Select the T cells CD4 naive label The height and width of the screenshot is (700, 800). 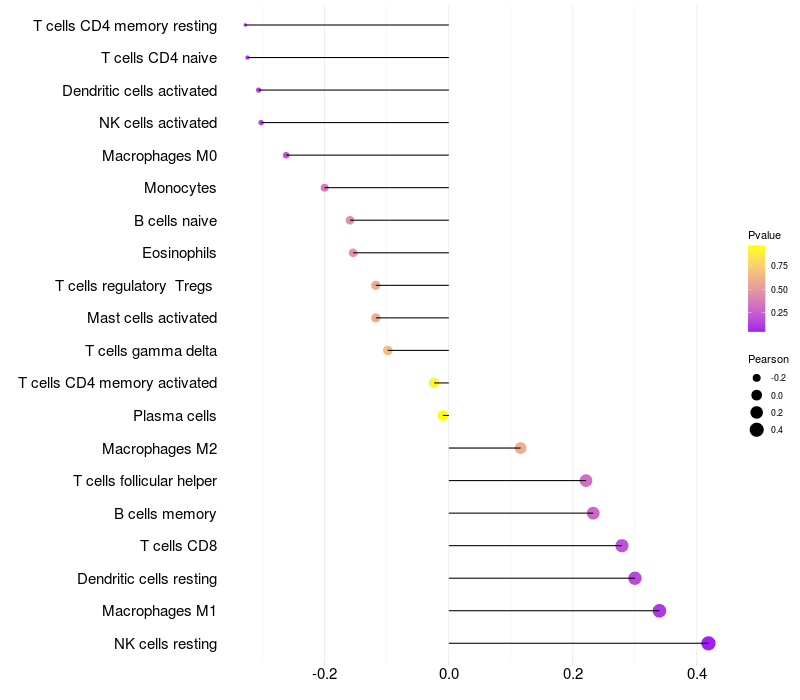159,58
